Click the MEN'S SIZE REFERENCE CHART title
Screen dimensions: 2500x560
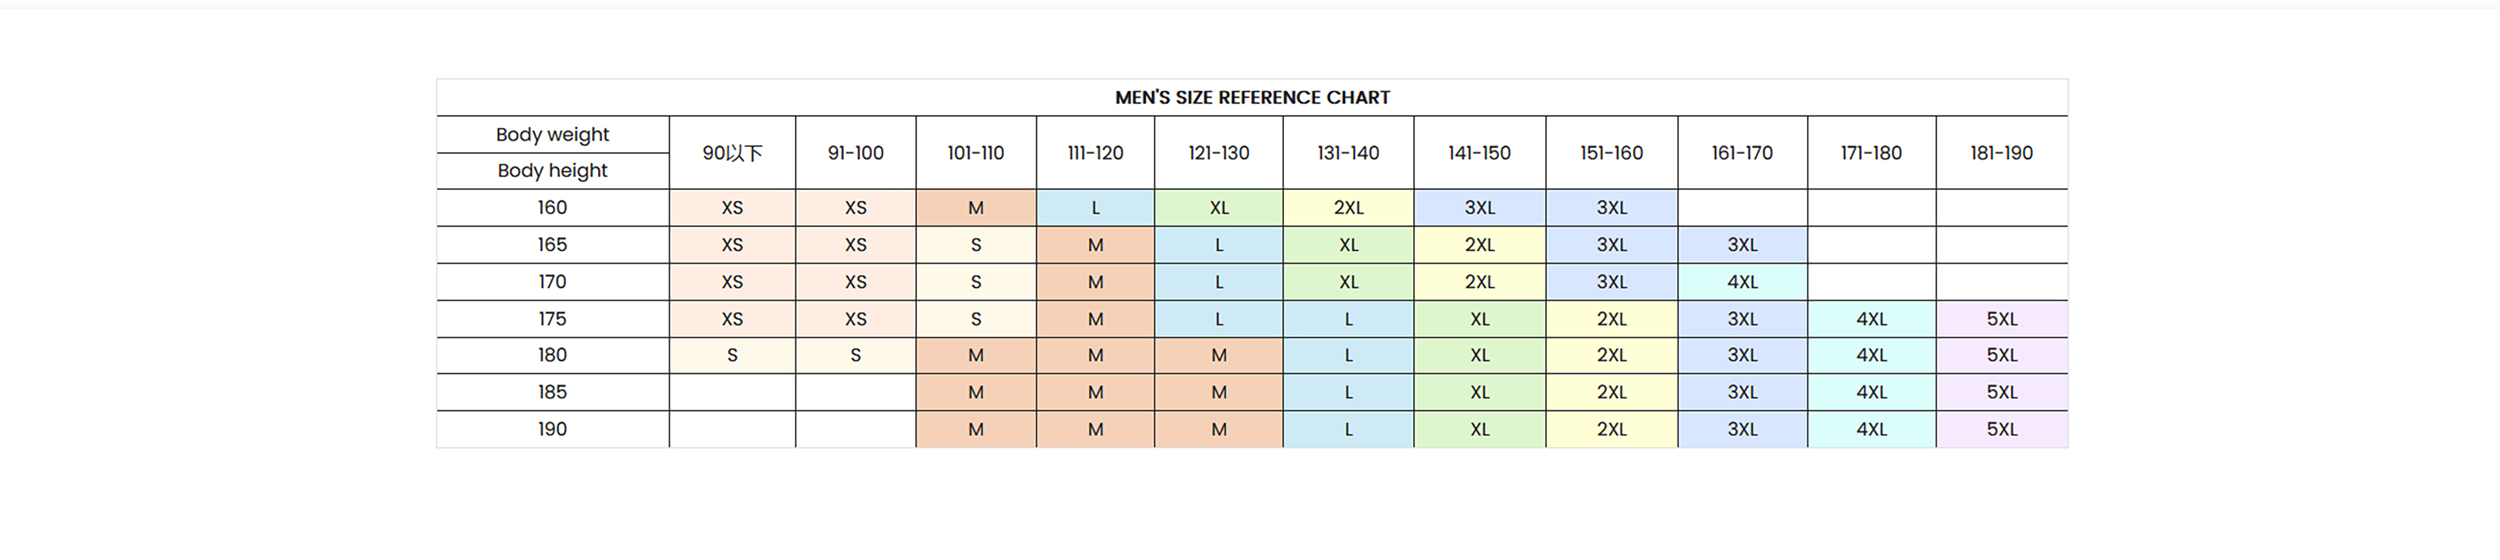click(1252, 97)
